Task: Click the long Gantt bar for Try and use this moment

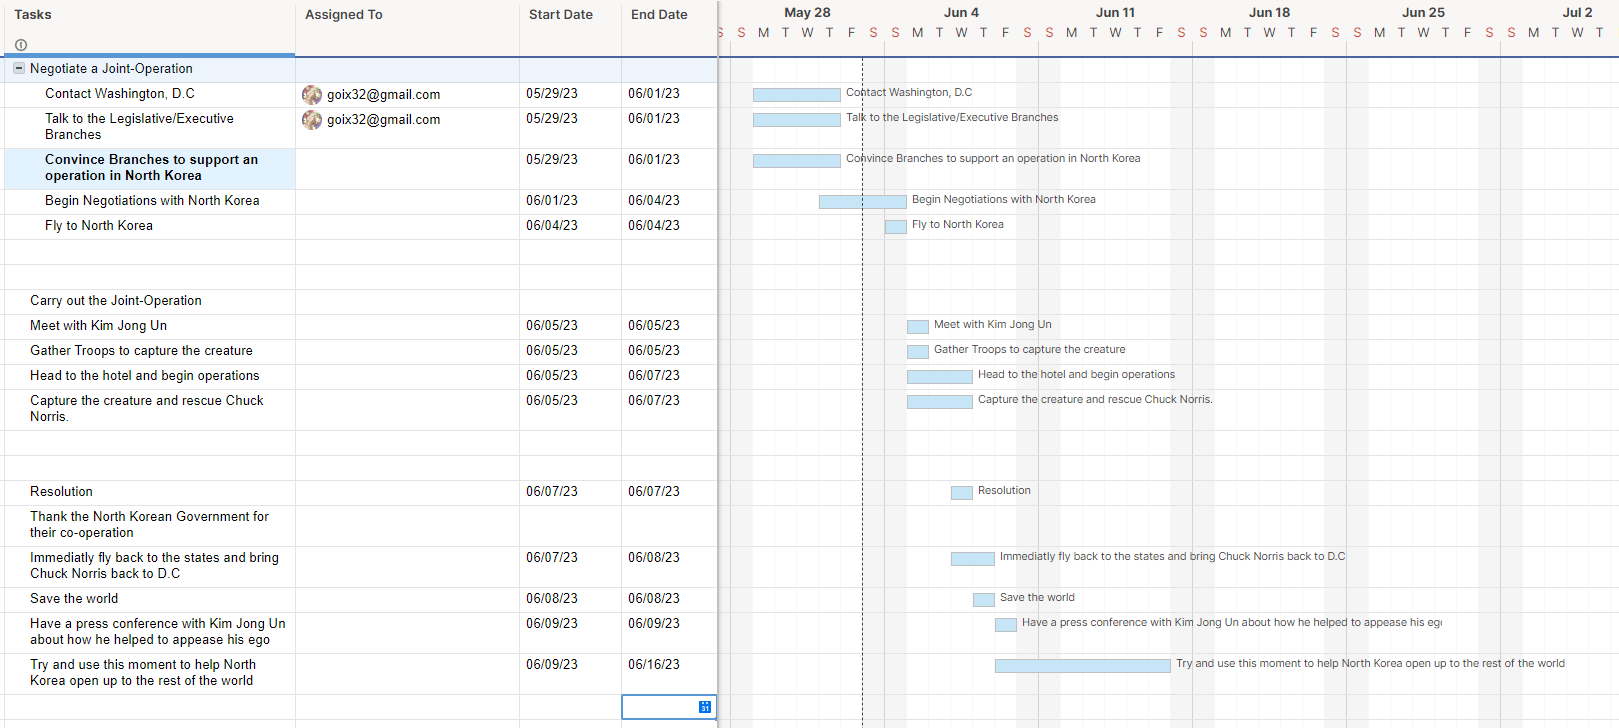Action: 1083,666
